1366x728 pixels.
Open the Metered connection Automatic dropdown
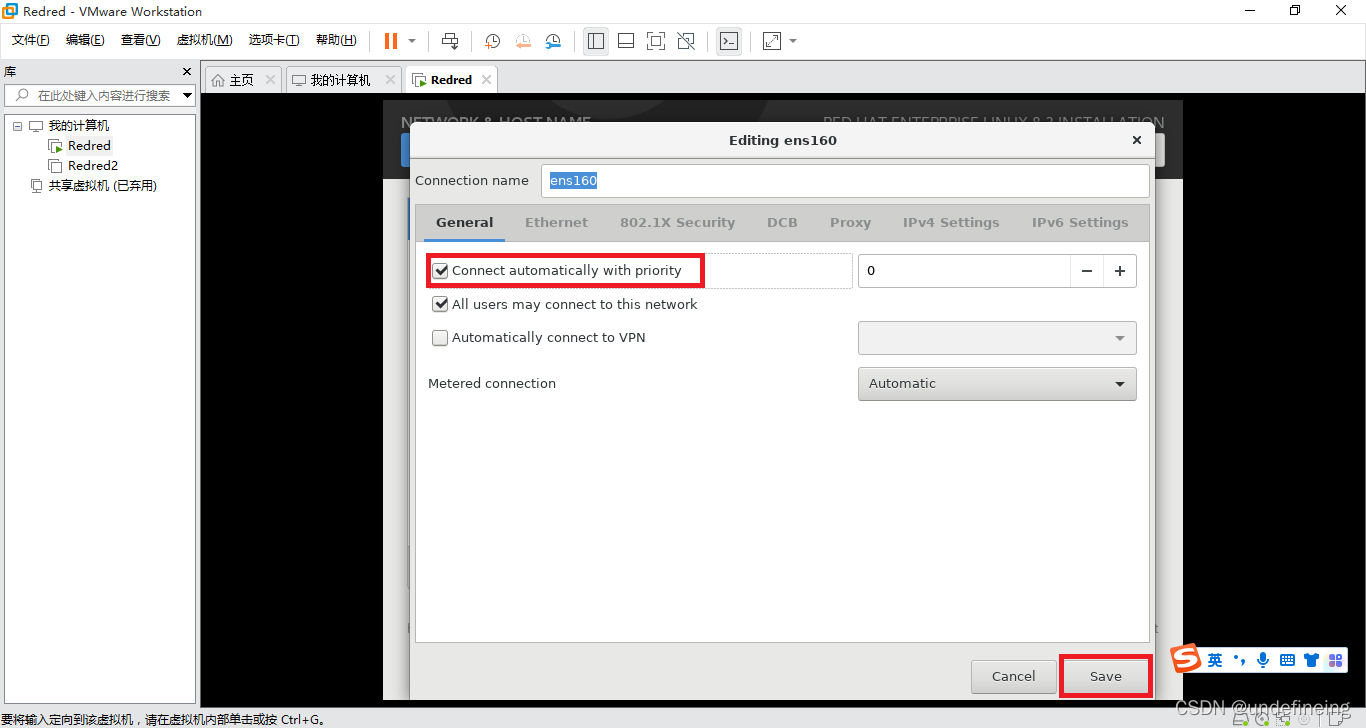click(997, 384)
